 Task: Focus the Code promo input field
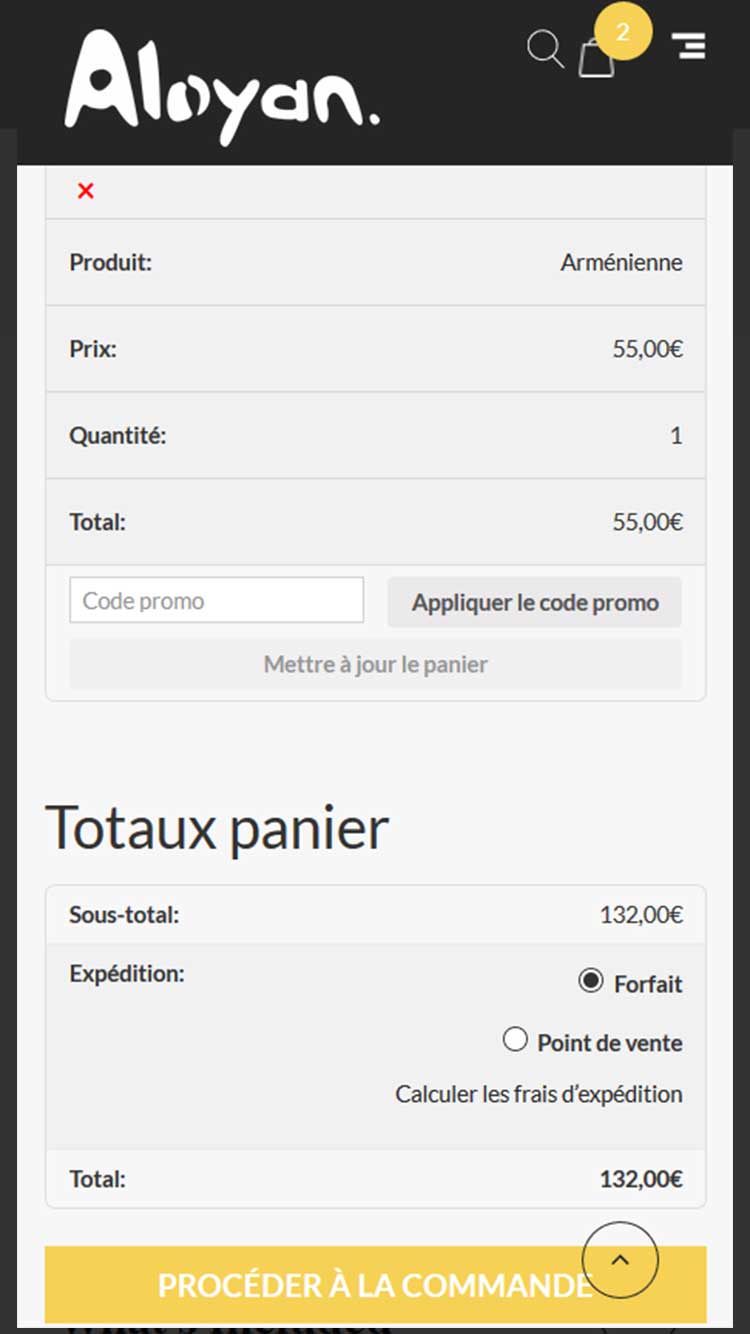(217, 601)
